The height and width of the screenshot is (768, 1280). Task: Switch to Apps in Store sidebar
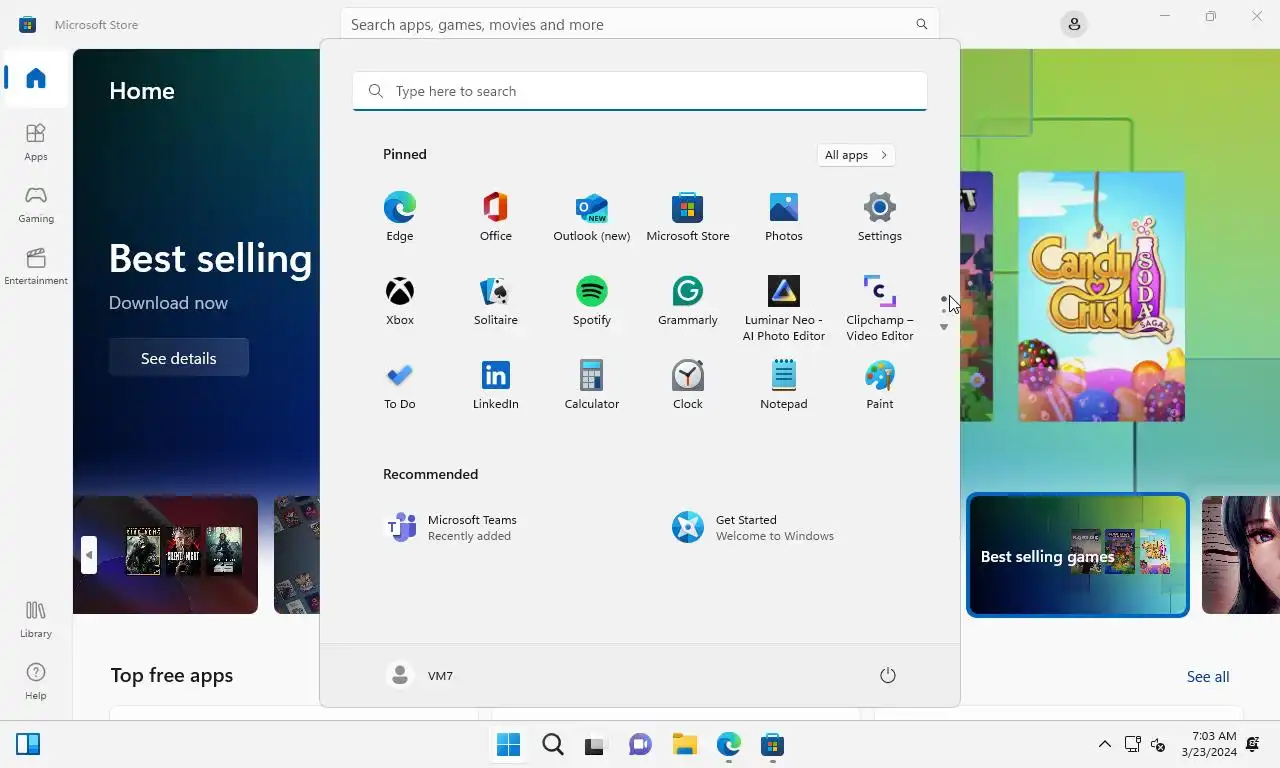[36, 142]
